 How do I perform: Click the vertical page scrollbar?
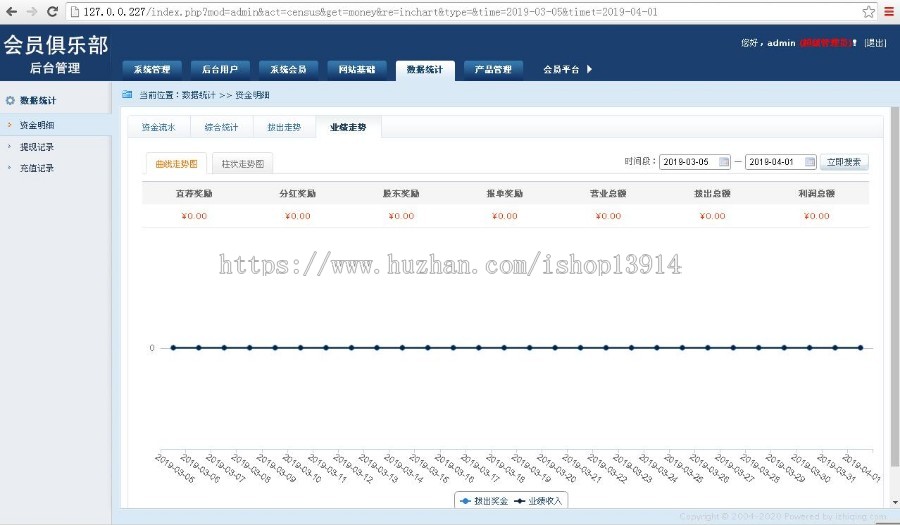pyautogui.click(x=895, y=287)
